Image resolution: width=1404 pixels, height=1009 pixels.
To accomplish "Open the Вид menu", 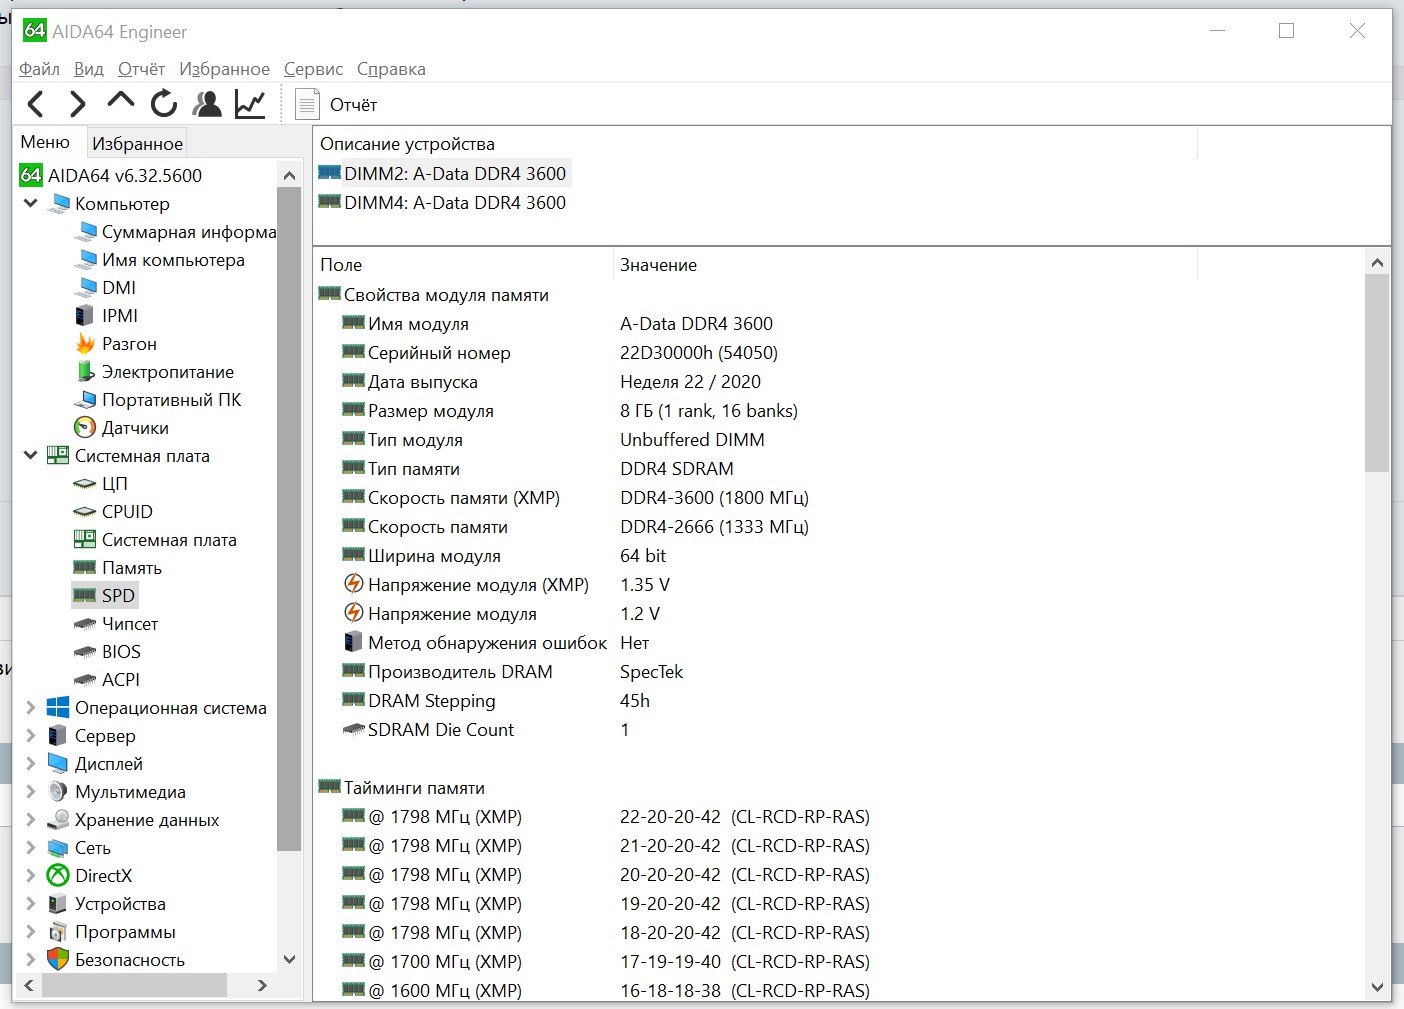I will coord(89,69).
